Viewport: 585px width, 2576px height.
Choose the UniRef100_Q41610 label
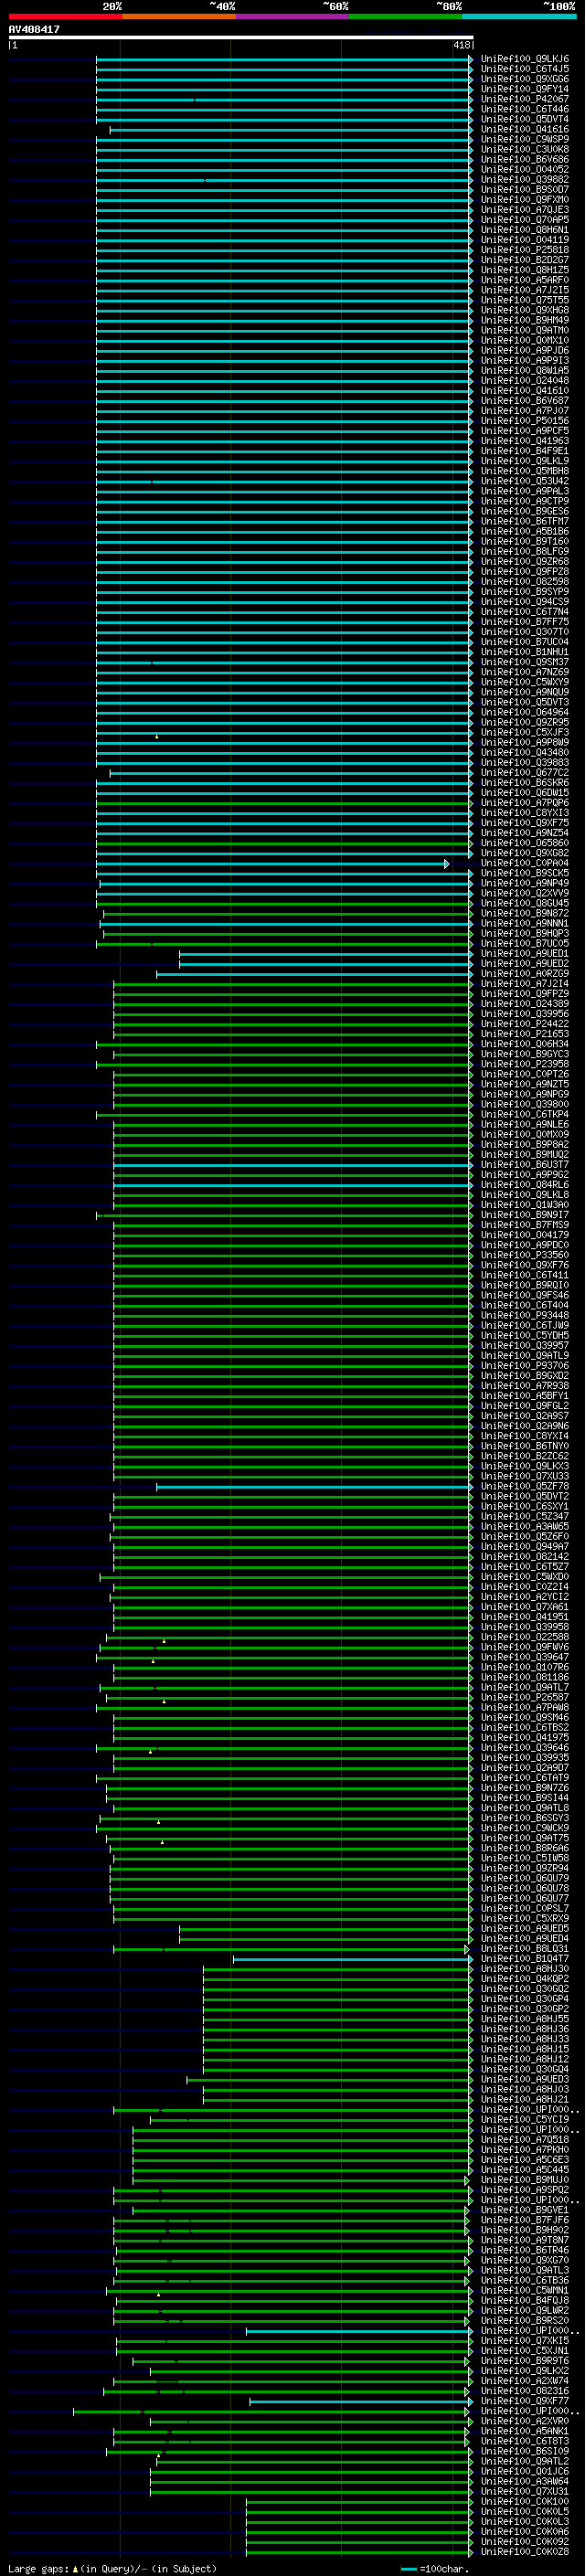pyautogui.click(x=525, y=390)
